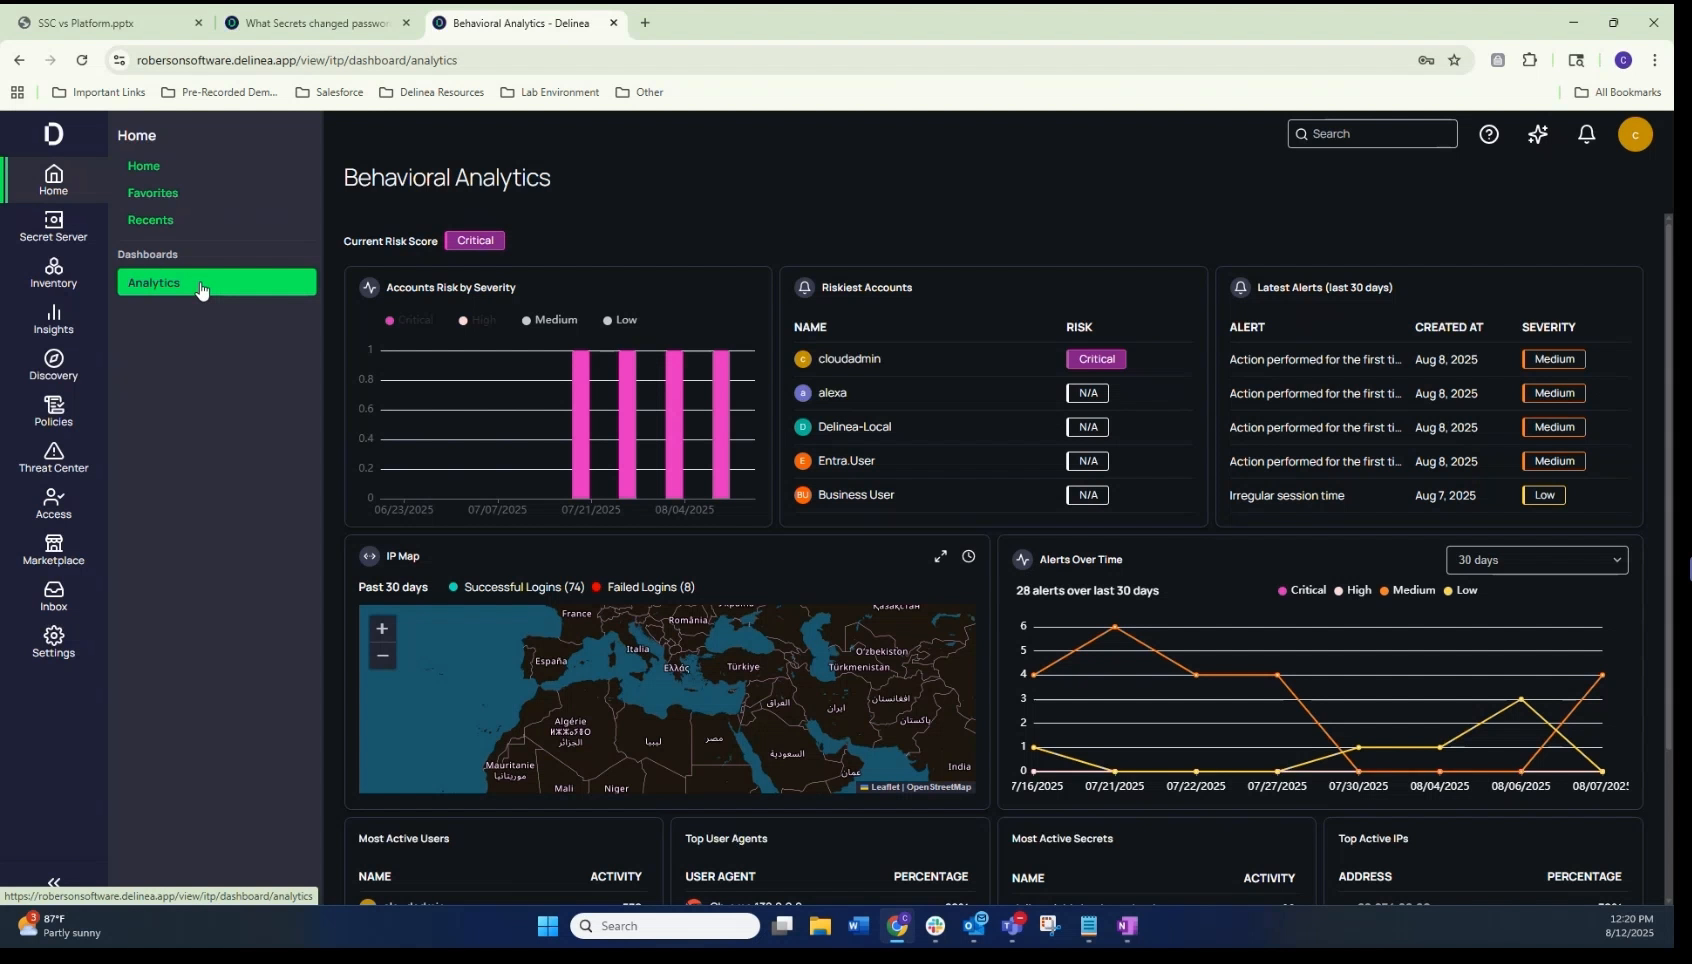The height and width of the screenshot is (964, 1692).
Task: Open the Other bookmarks folder
Action: 640,92
